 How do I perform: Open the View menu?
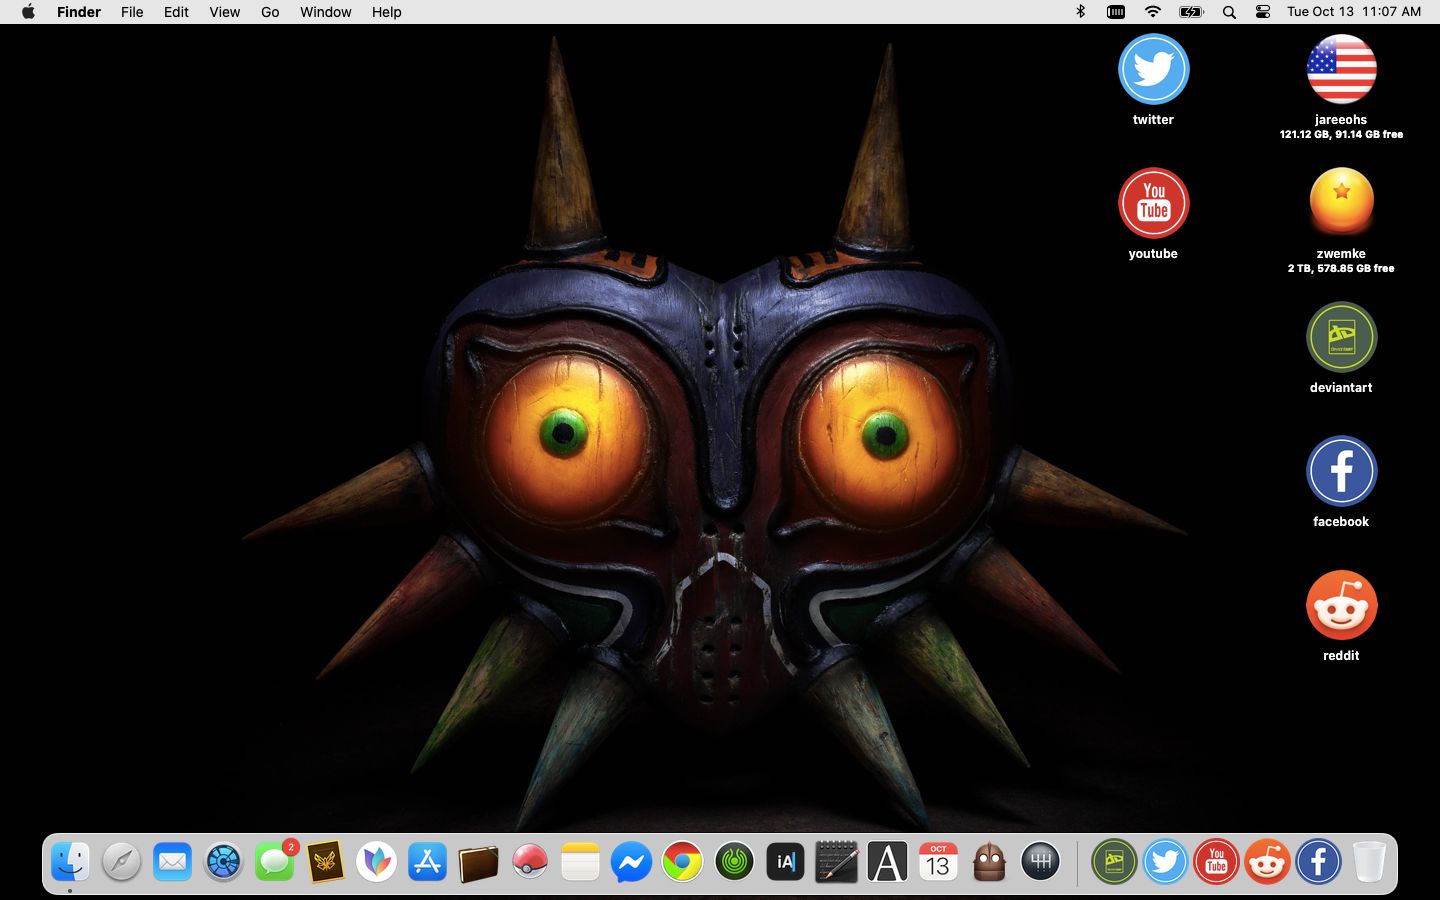(224, 12)
